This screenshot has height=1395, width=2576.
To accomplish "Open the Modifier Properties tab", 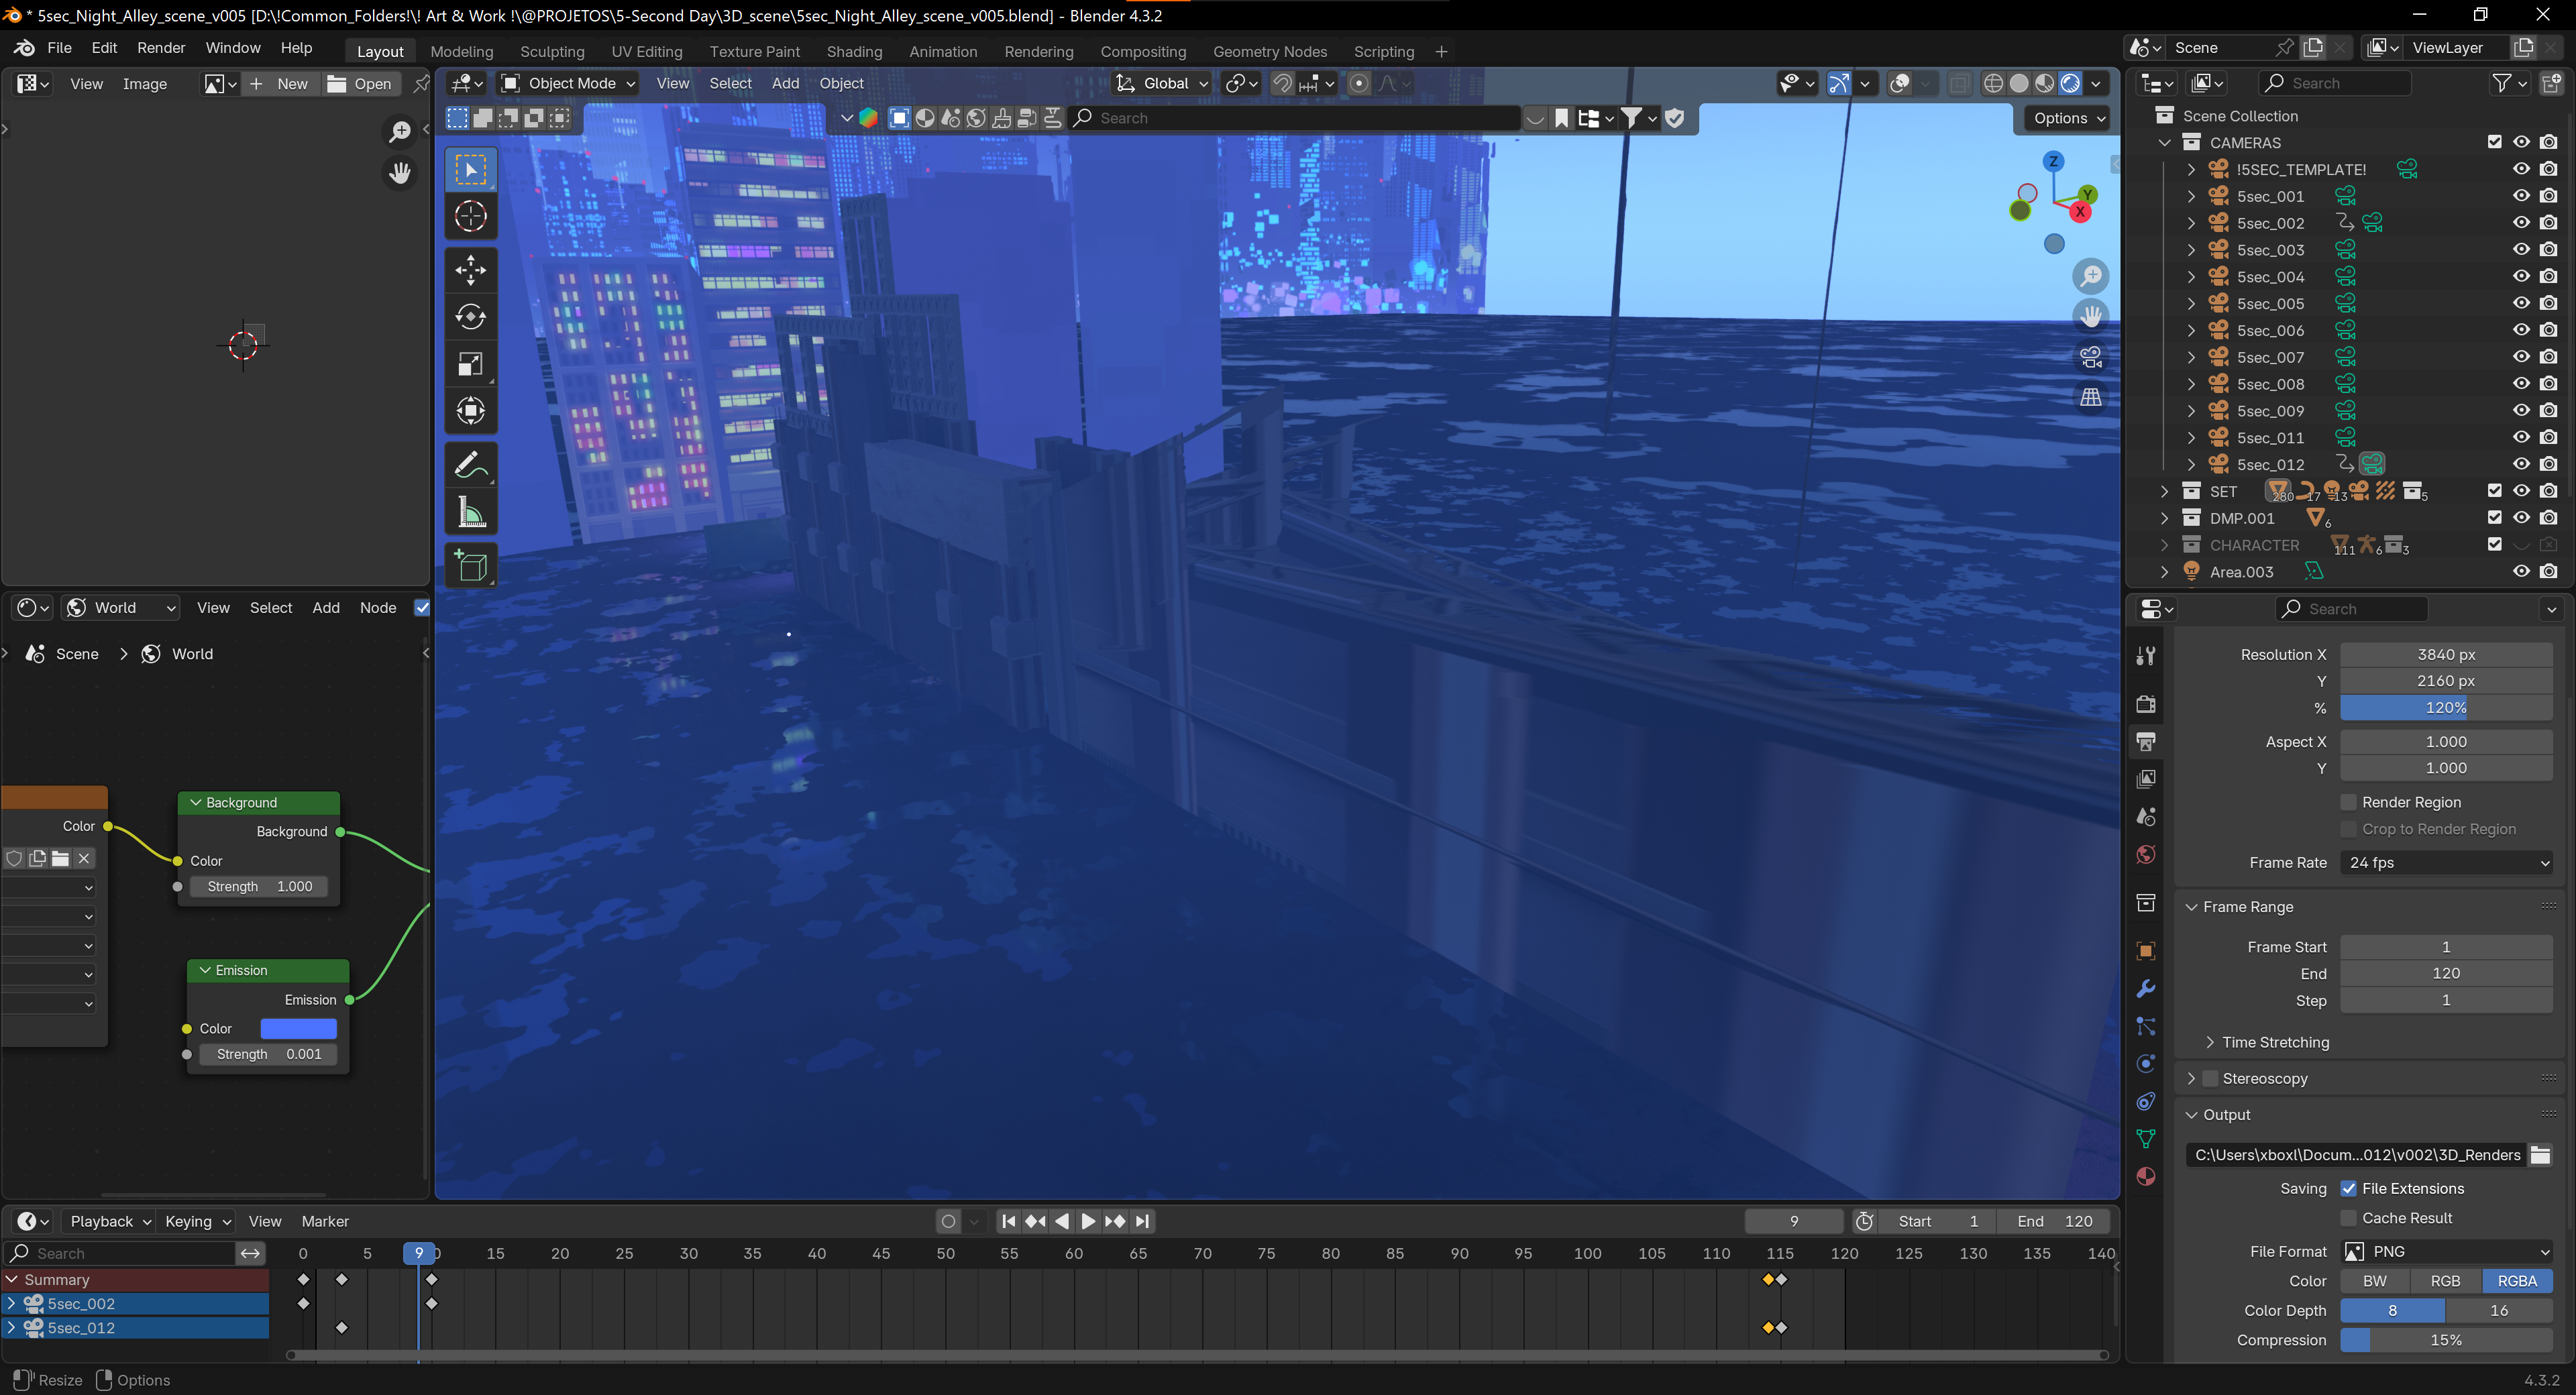I will click(2146, 988).
